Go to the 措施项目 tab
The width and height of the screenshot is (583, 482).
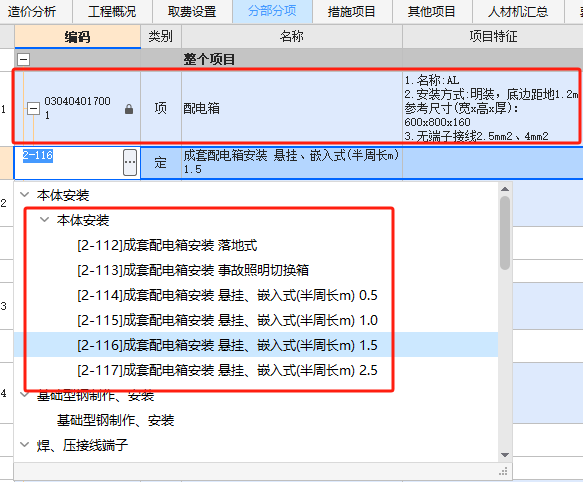tap(352, 11)
